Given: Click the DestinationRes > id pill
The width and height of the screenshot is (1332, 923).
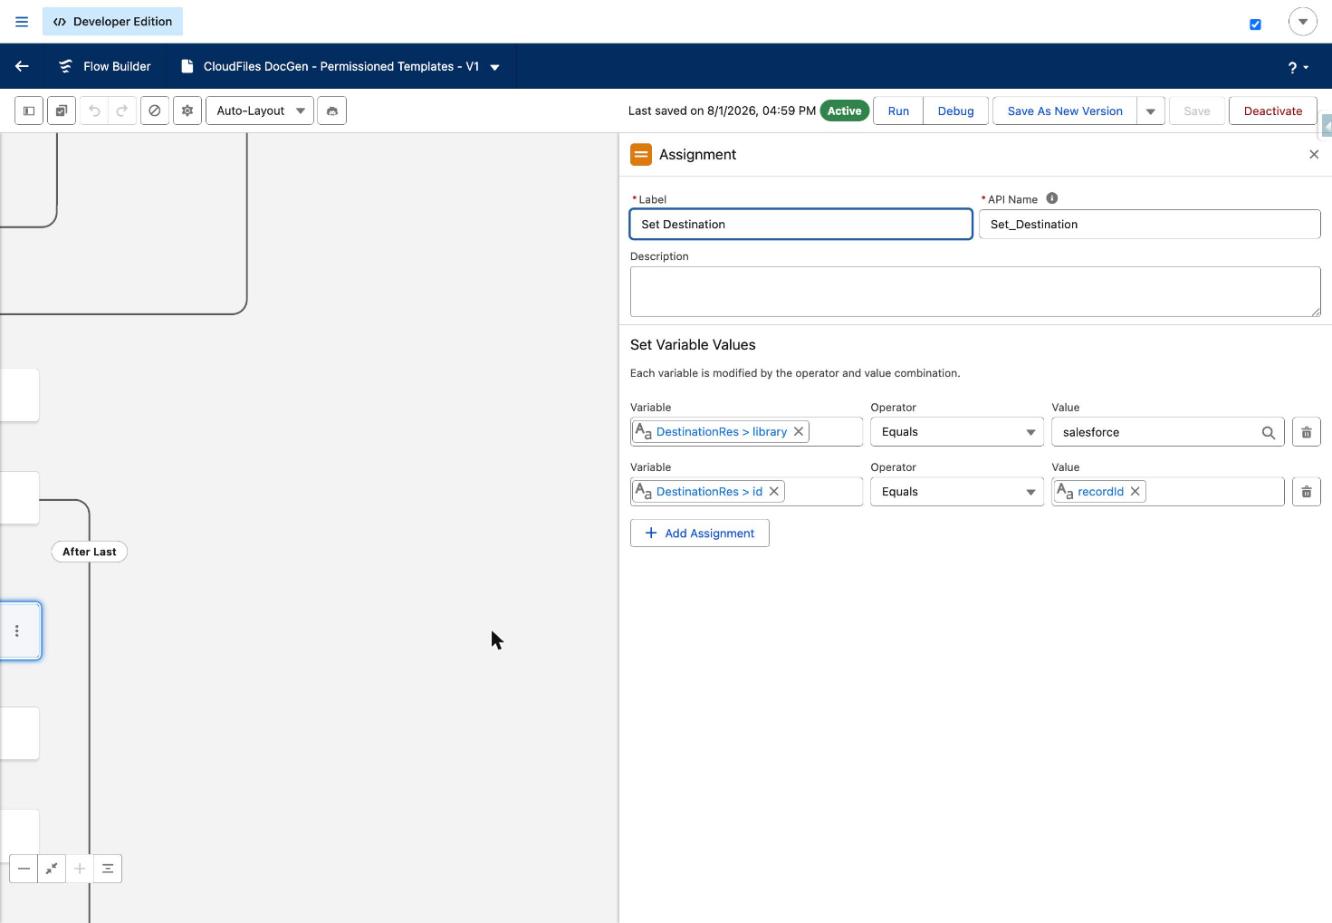Looking at the screenshot, I should (709, 491).
